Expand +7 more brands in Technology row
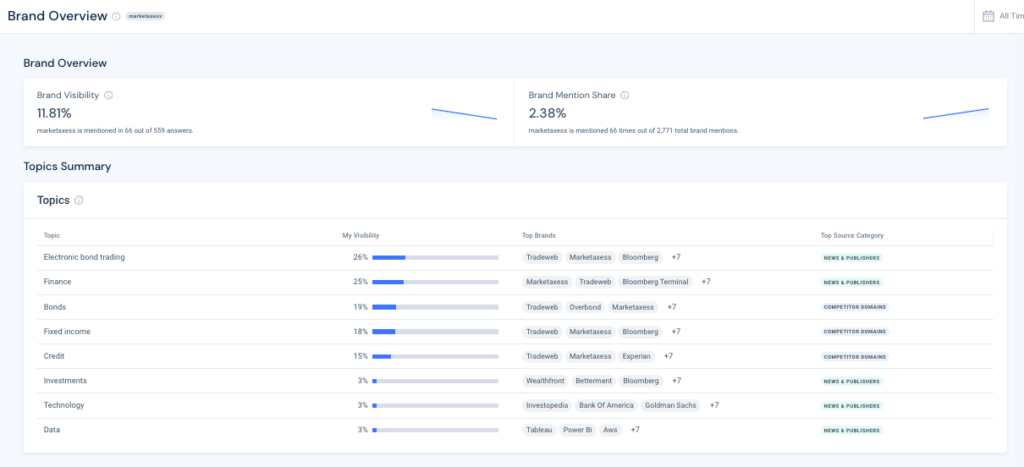Image resolution: width=1024 pixels, height=467 pixels. coord(714,406)
